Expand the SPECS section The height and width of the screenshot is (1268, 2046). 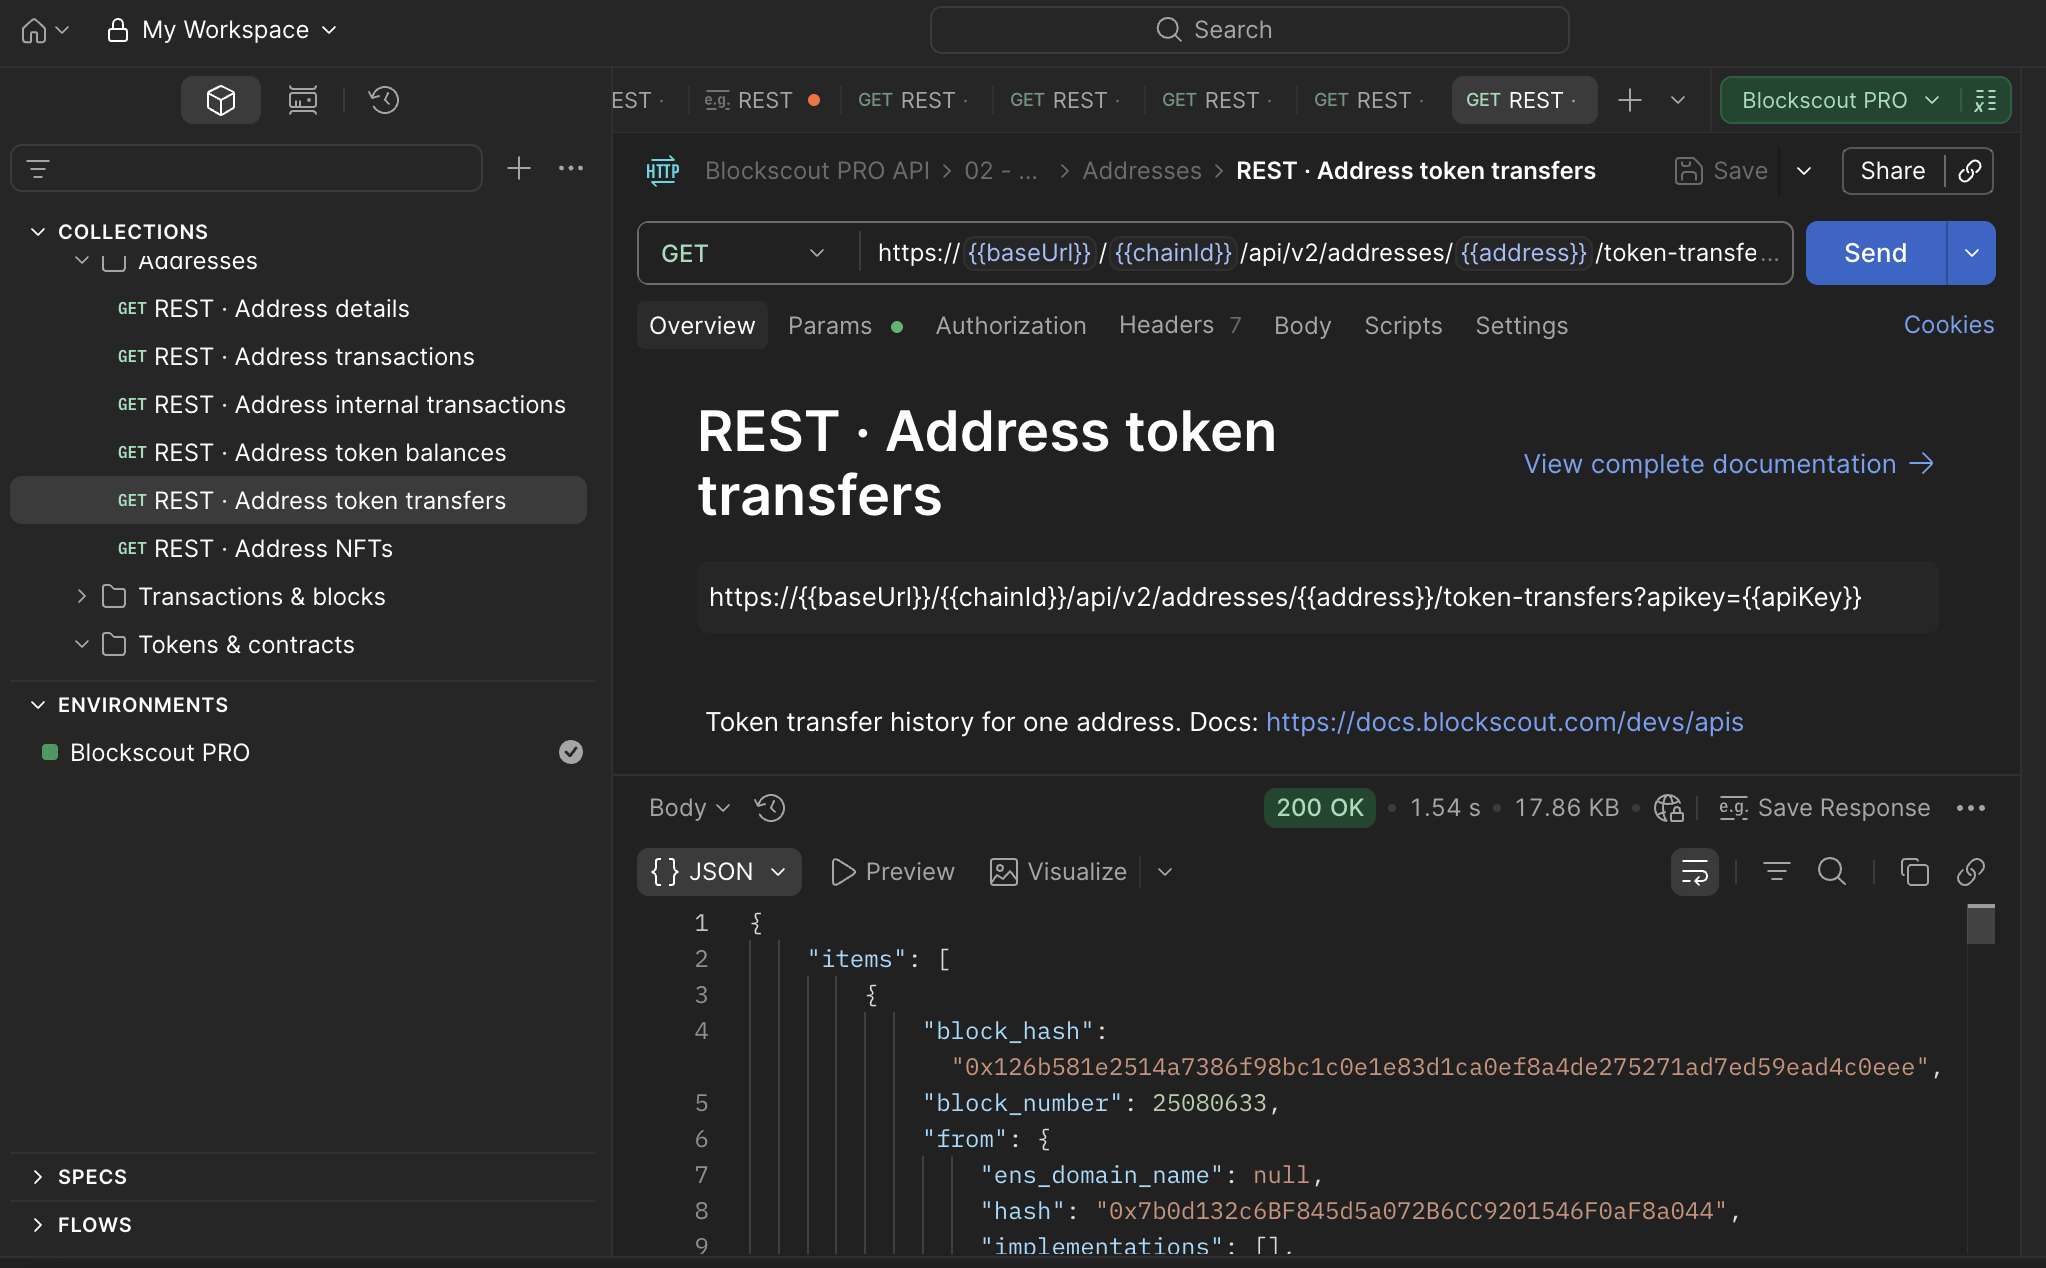point(38,1177)
